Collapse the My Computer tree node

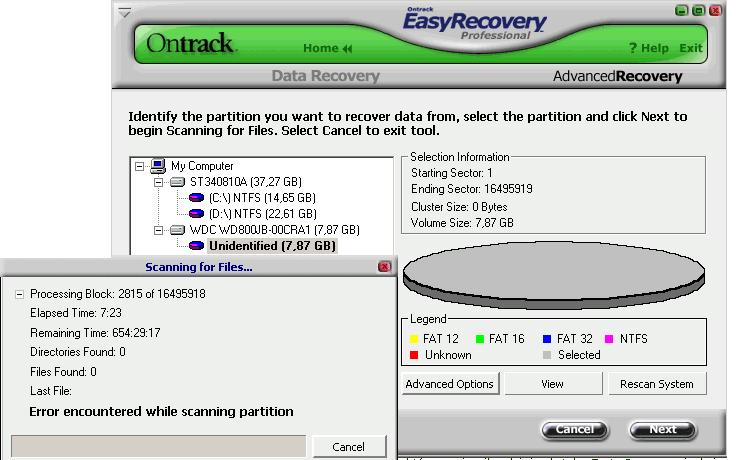point(139,166)
